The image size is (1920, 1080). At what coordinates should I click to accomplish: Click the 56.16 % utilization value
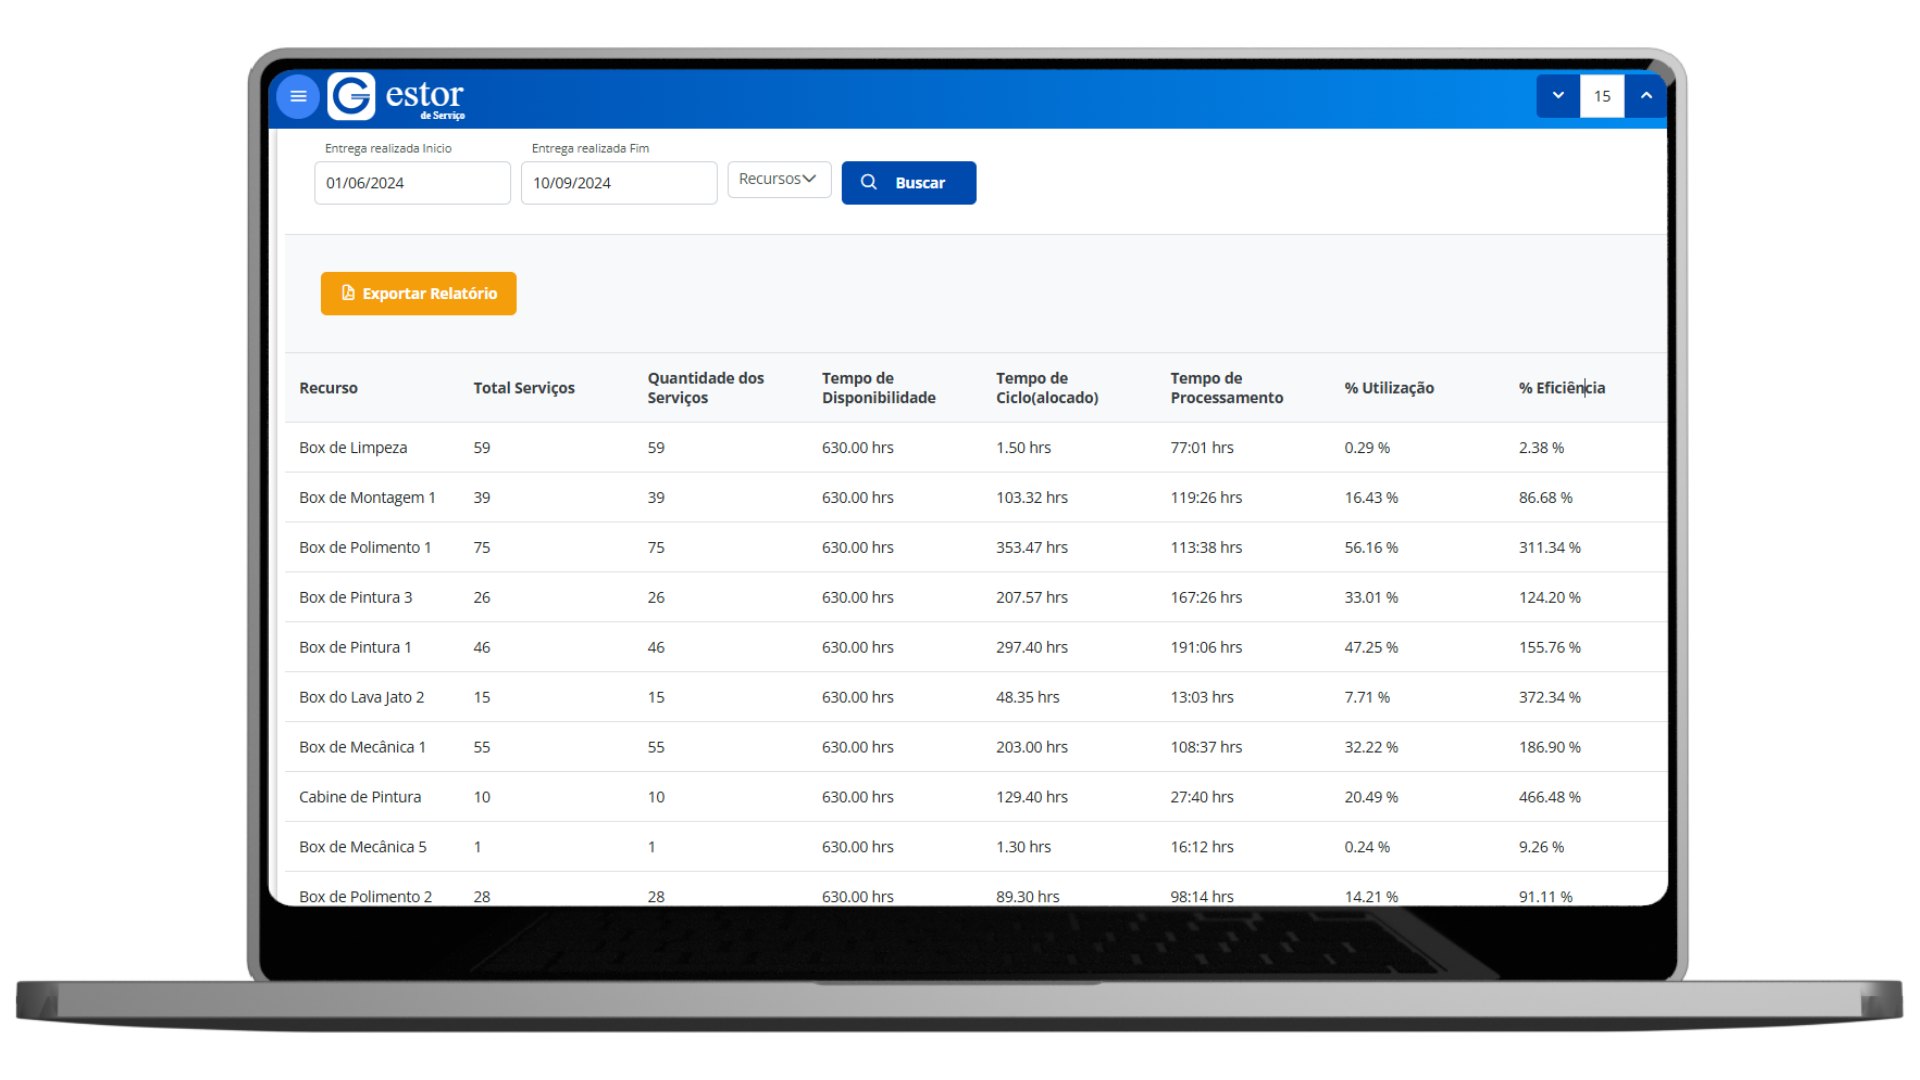click(x=1371, y=548)
